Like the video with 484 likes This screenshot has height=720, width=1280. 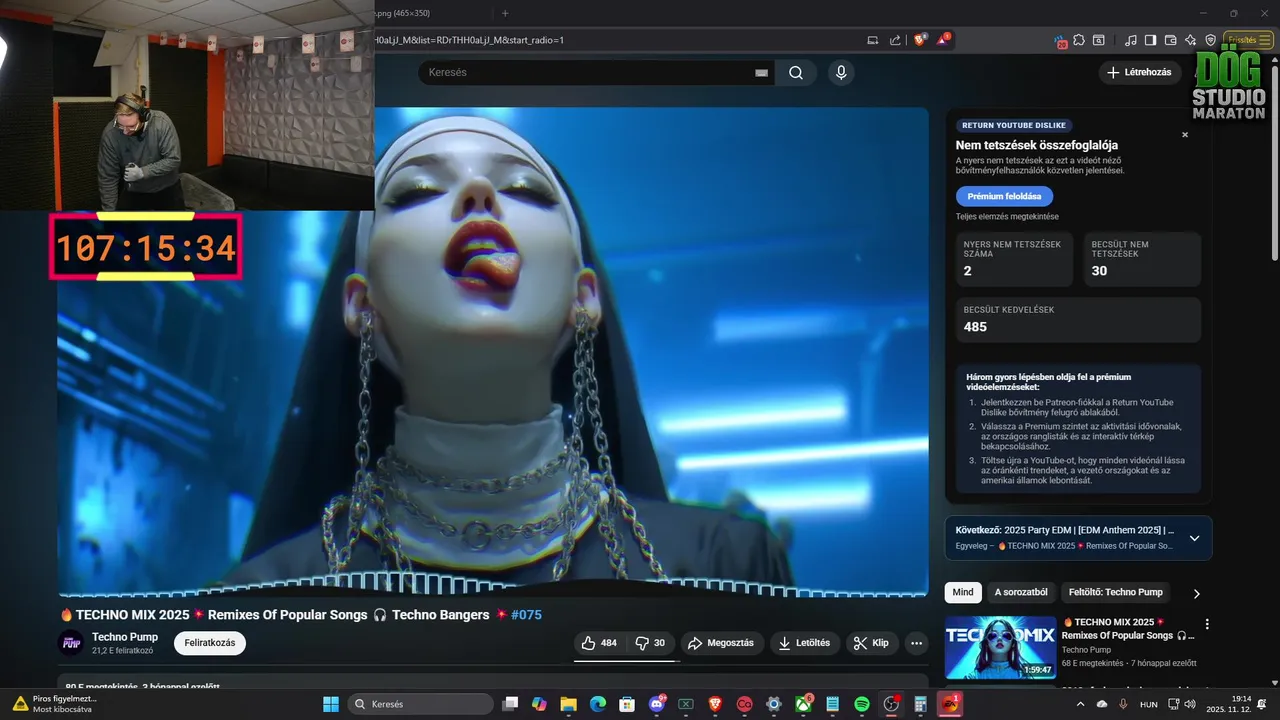click(x=600, y=643)
